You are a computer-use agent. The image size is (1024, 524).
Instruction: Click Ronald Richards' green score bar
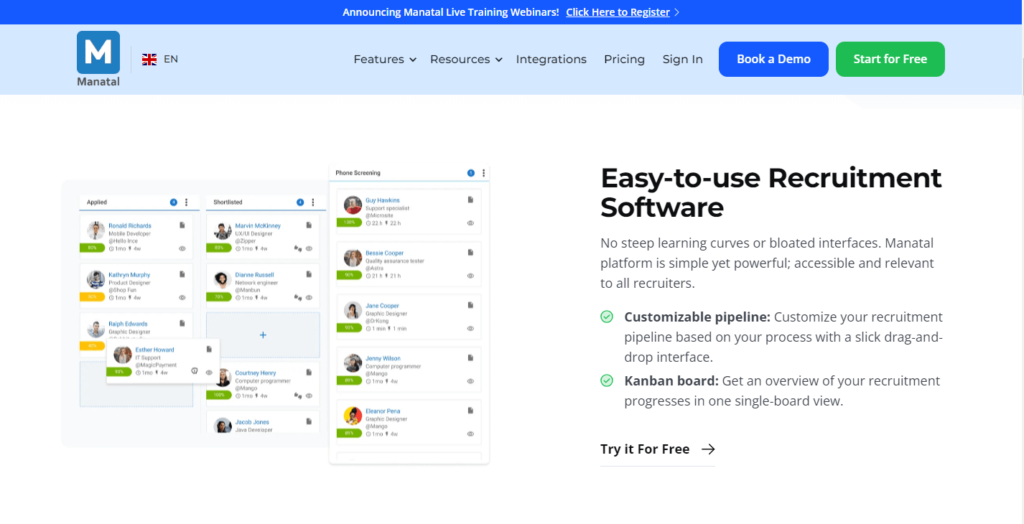pos(92,248)
